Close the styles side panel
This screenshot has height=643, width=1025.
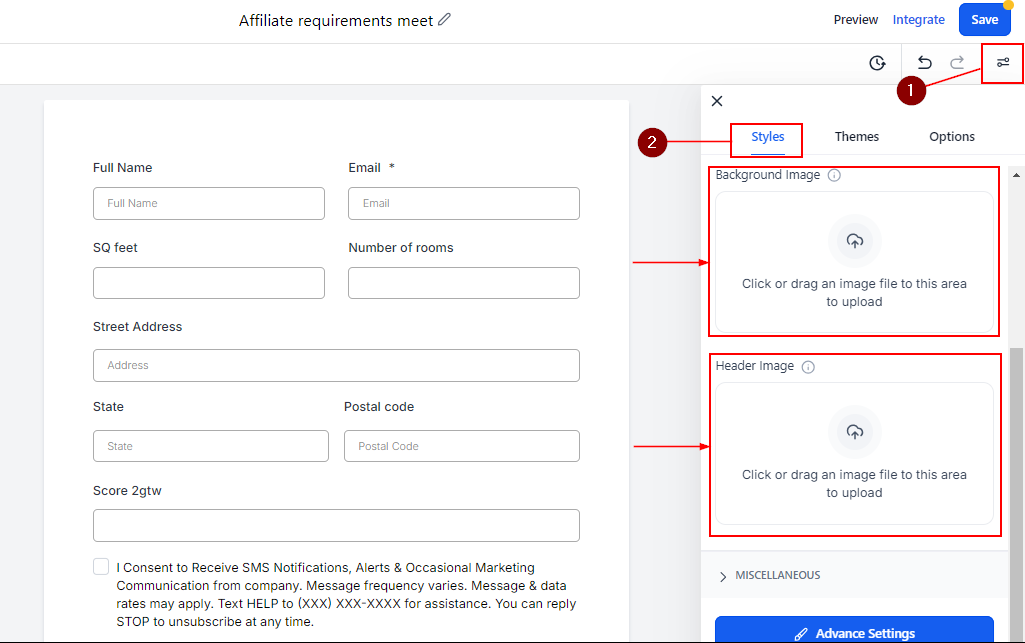(717, 101)
